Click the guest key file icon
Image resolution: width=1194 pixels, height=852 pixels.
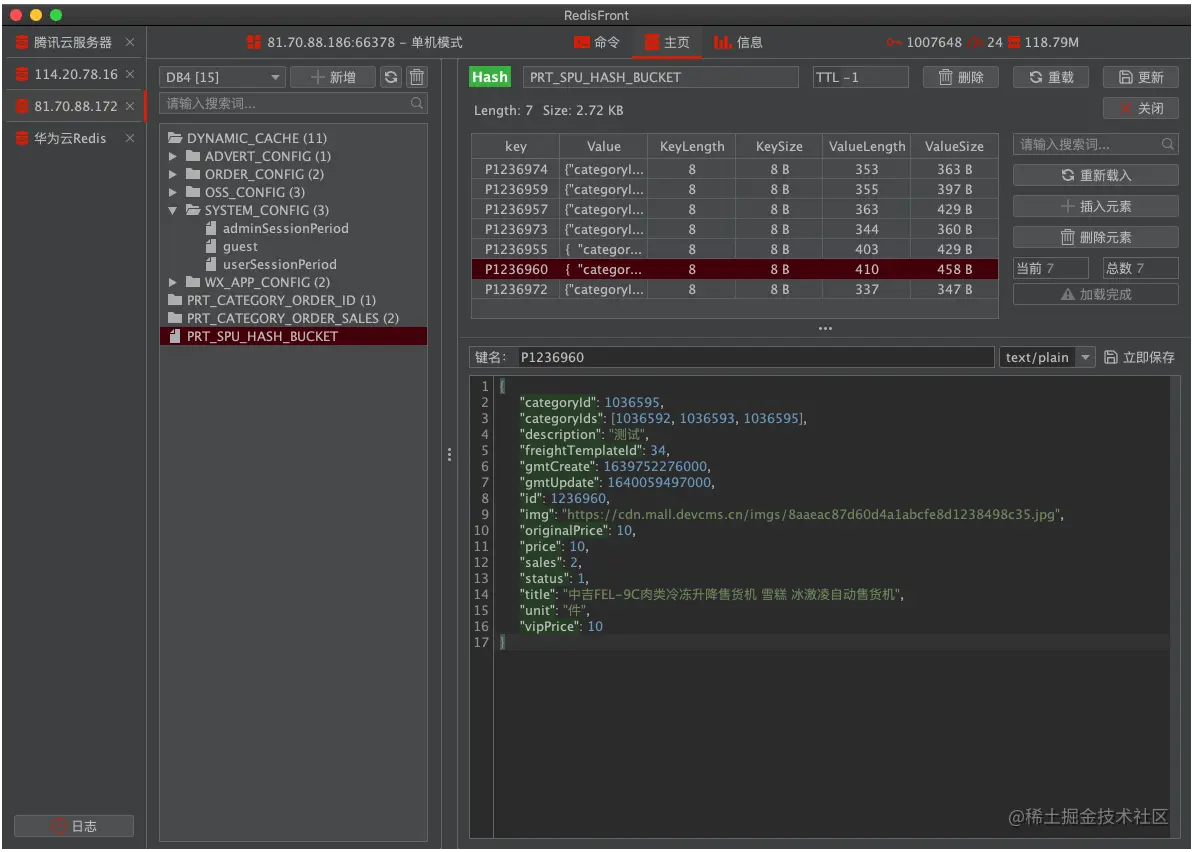point(211,246)
